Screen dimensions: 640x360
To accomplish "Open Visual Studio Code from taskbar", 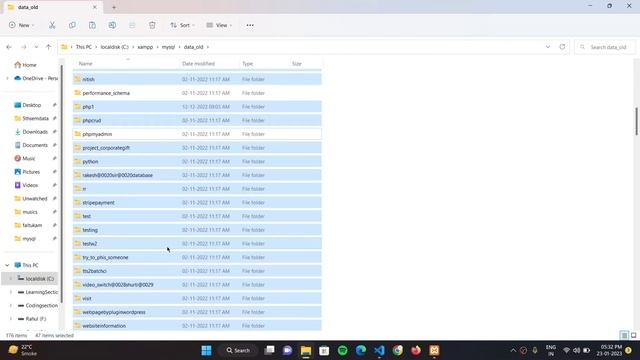I will [x=379, y=350].
